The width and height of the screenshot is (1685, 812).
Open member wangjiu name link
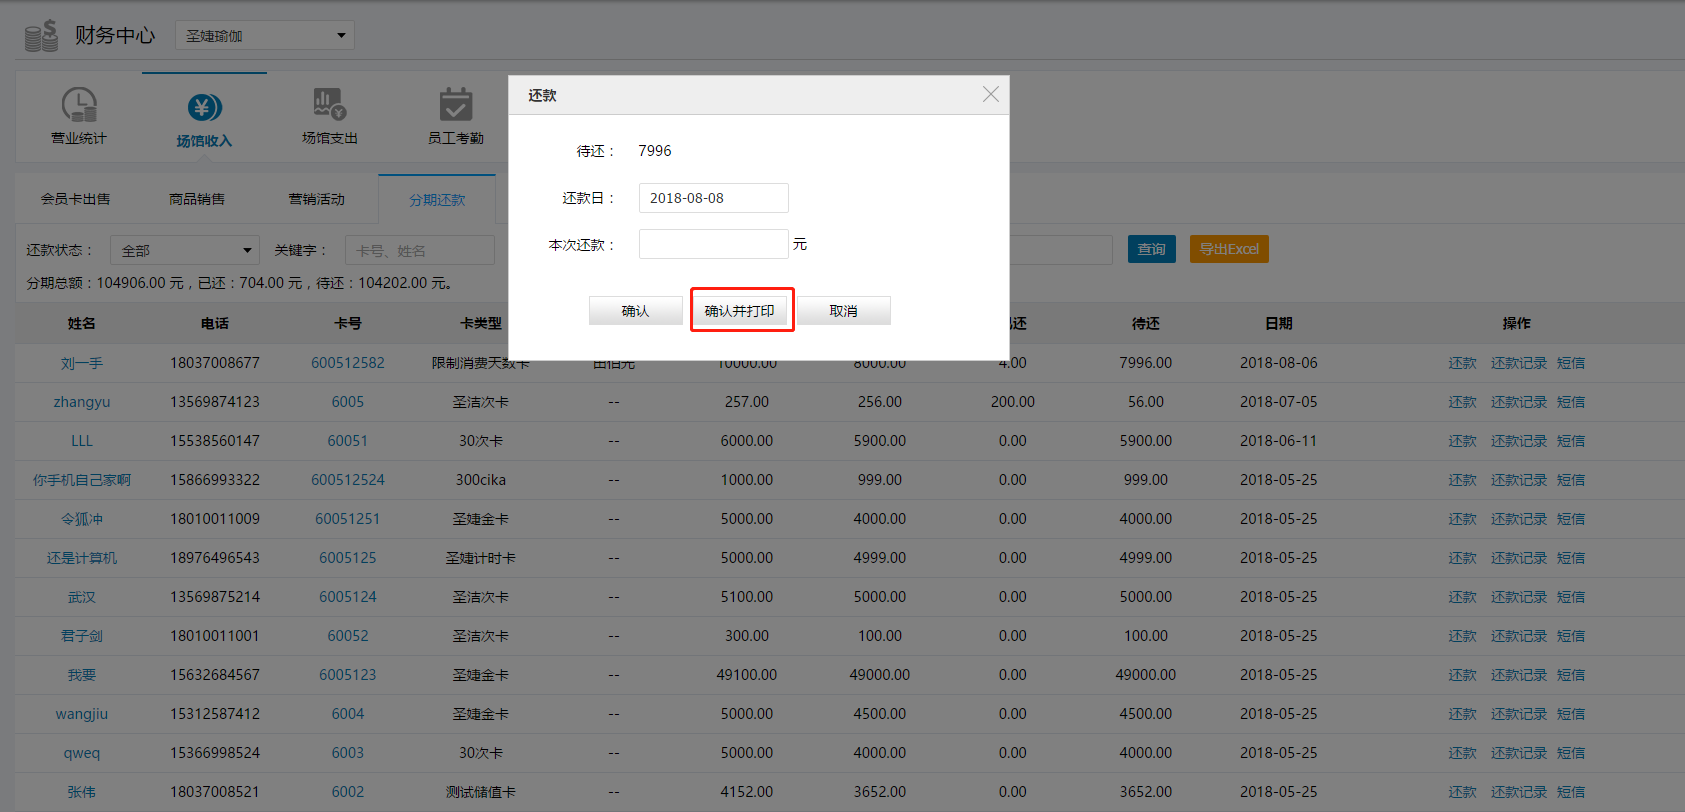(x=82, y=714)
